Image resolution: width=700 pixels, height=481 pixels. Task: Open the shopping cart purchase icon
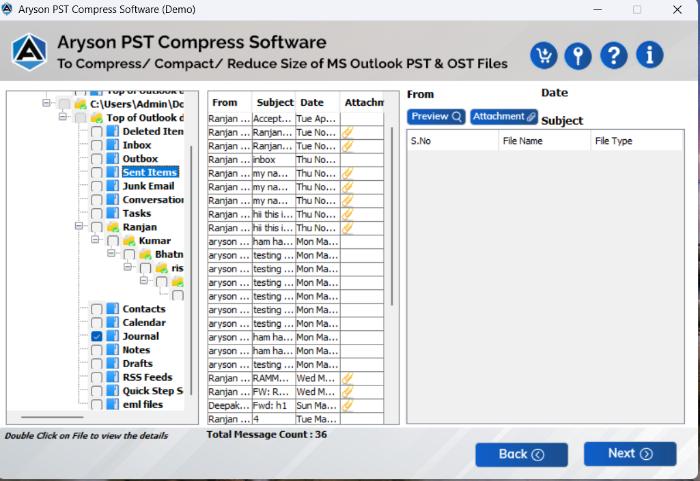[x=543, y=56]
